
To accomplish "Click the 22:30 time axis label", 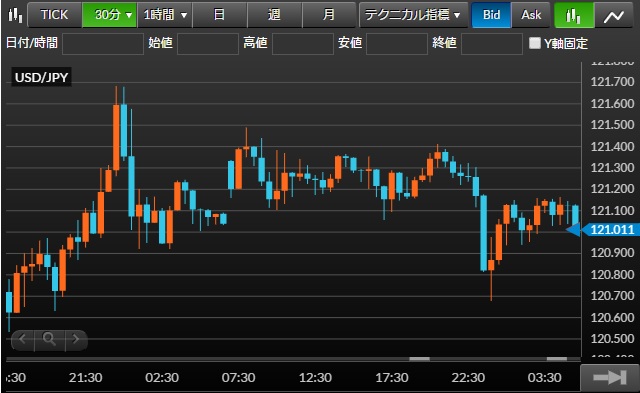I will tap(468, 377).
